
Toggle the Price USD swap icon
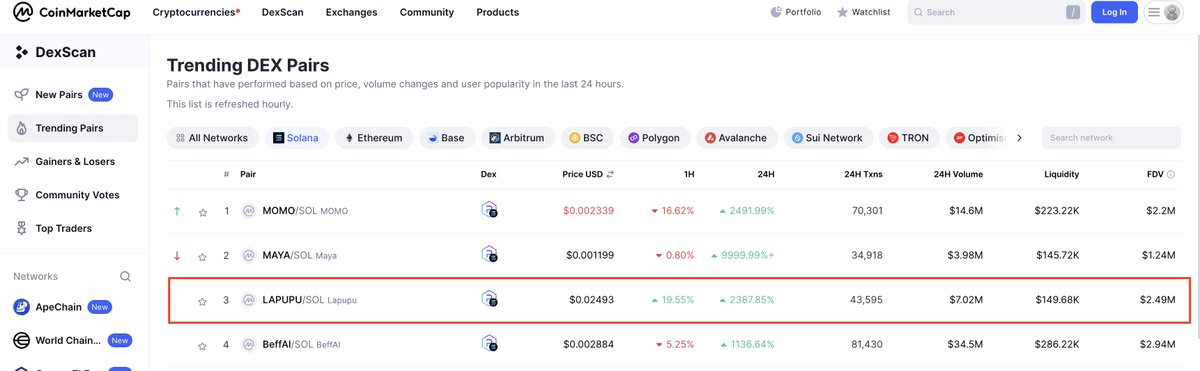click(x=610, y=174)
